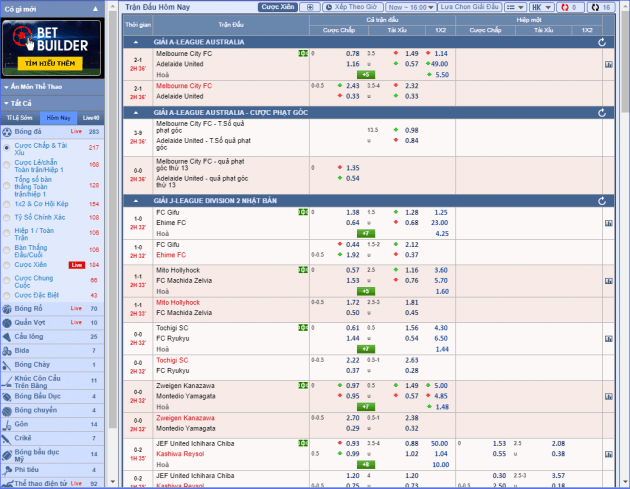
Task: Click Lựa Chọn Giải Đấu button
Action: [x=470, y=7]
